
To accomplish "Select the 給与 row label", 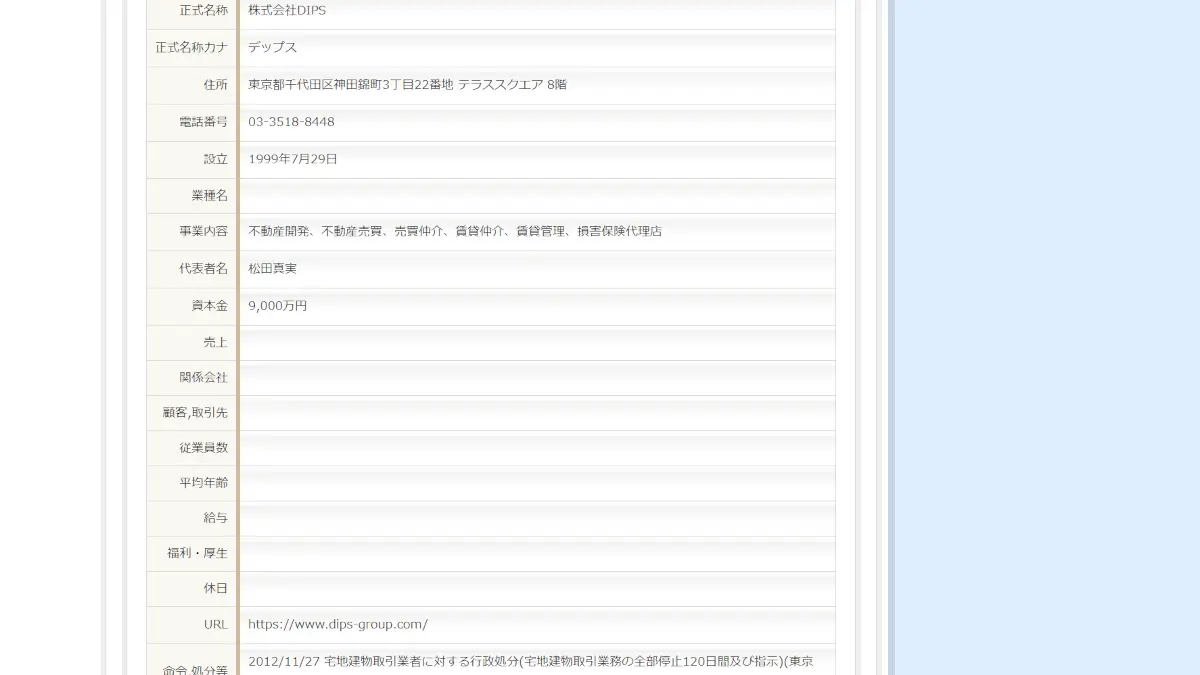I will click(x=215, y=518).
